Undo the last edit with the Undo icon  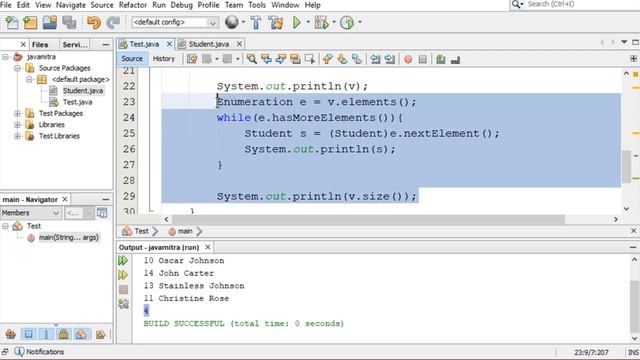tap(94, 22)
